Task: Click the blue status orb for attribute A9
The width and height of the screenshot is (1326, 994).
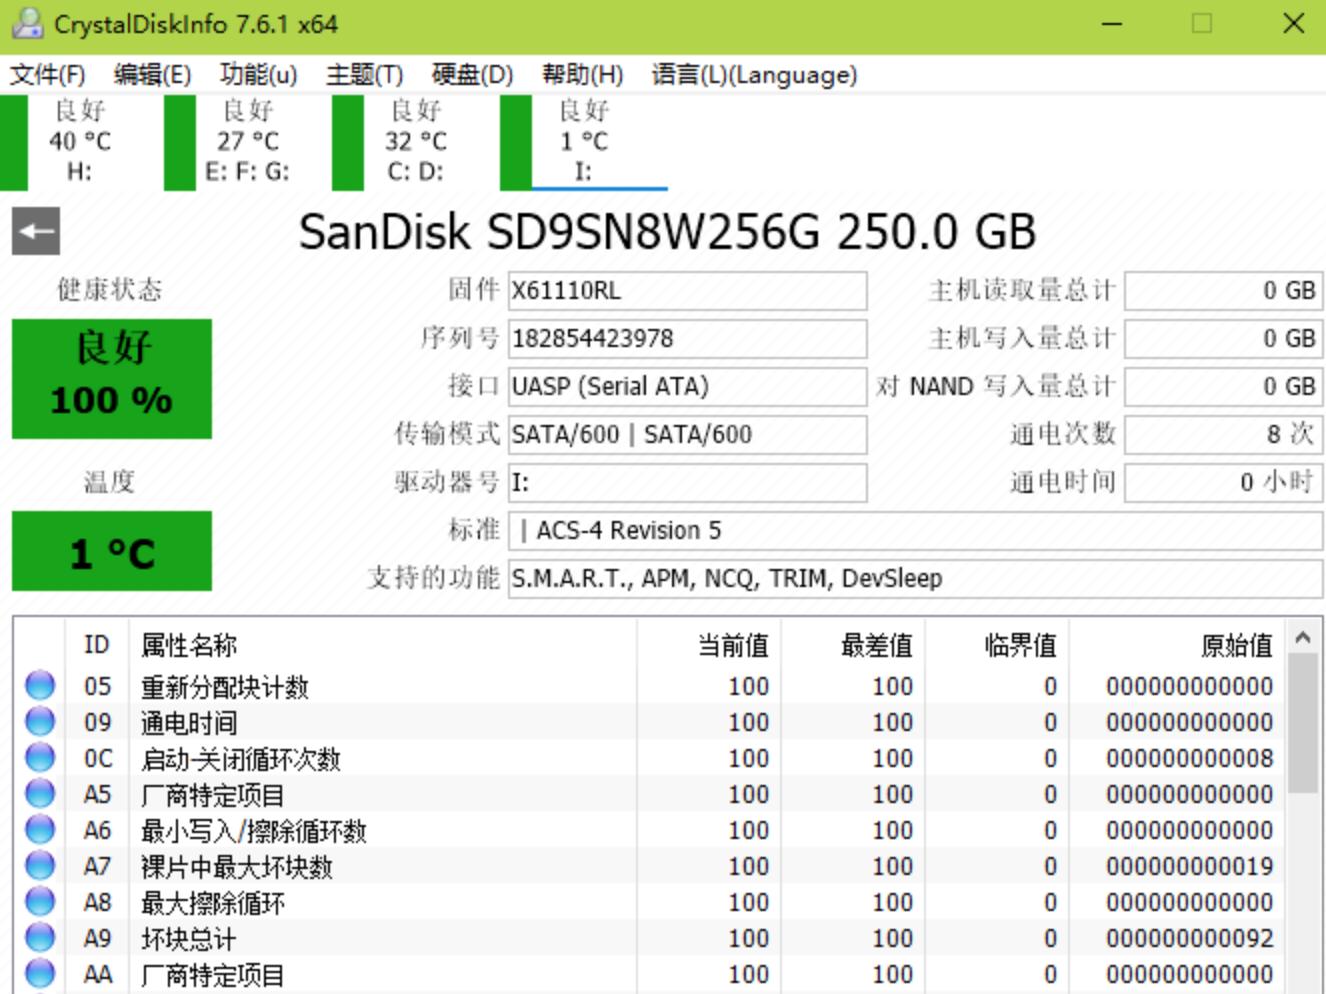Action: click(40, 938)
